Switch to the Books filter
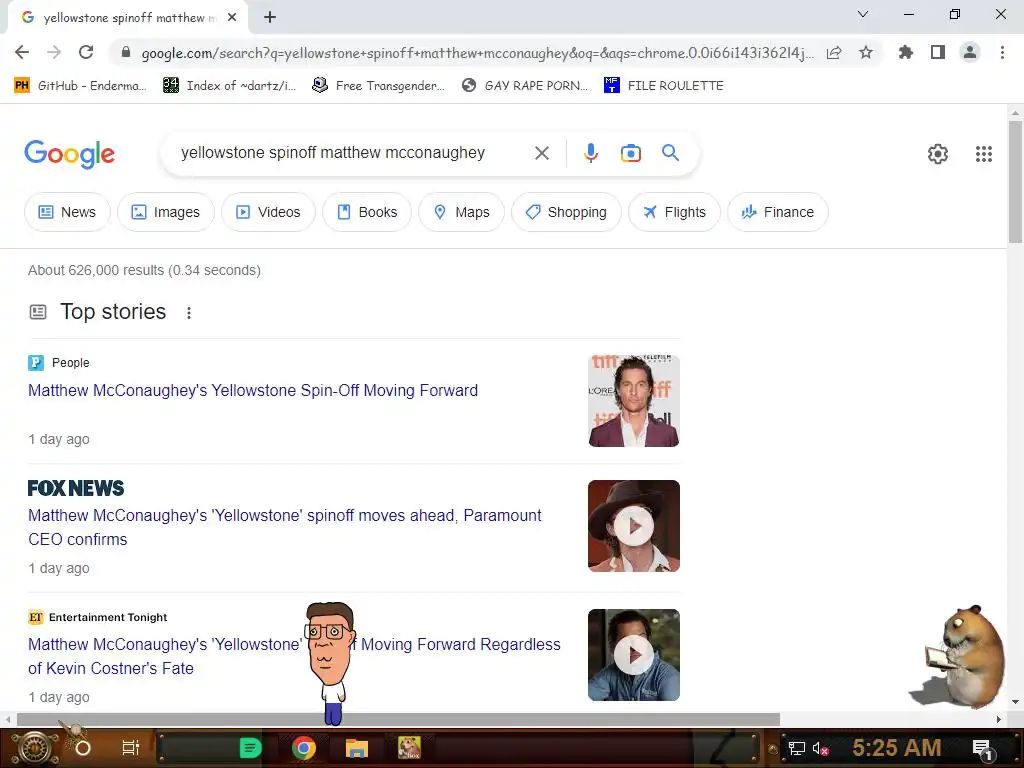The width and height of the screenshot is (1024, 768). click(x=367, y=212)
